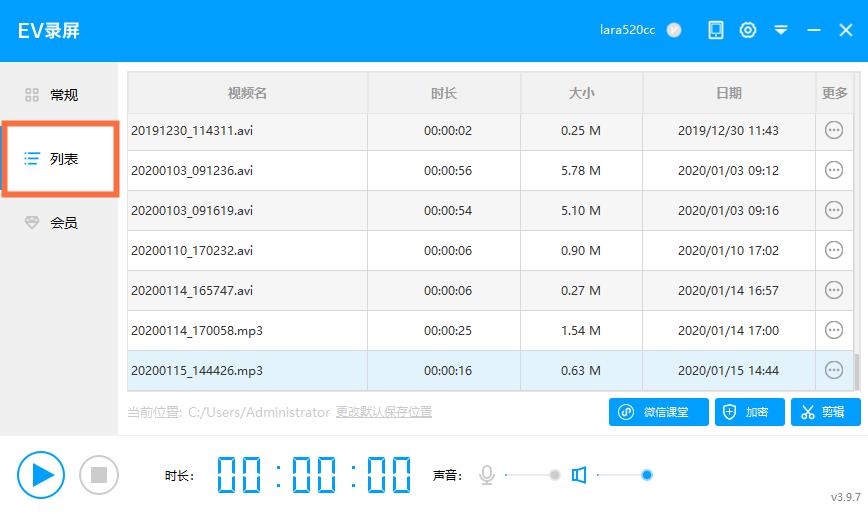Open the 会员 membership tab
868x514 pixels.
point(59,223)
